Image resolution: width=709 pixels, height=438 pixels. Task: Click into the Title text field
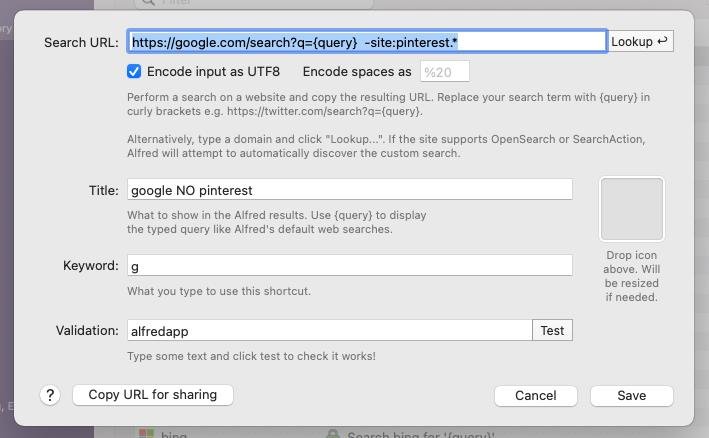pyautogui.click(x=349, y=190)
